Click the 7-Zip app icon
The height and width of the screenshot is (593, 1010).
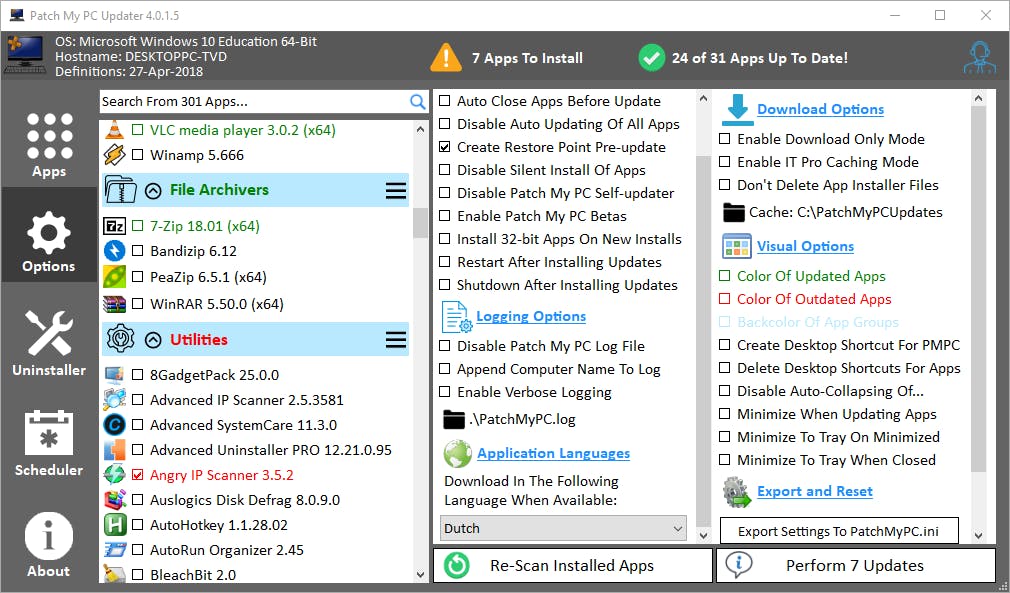(114, 226)
